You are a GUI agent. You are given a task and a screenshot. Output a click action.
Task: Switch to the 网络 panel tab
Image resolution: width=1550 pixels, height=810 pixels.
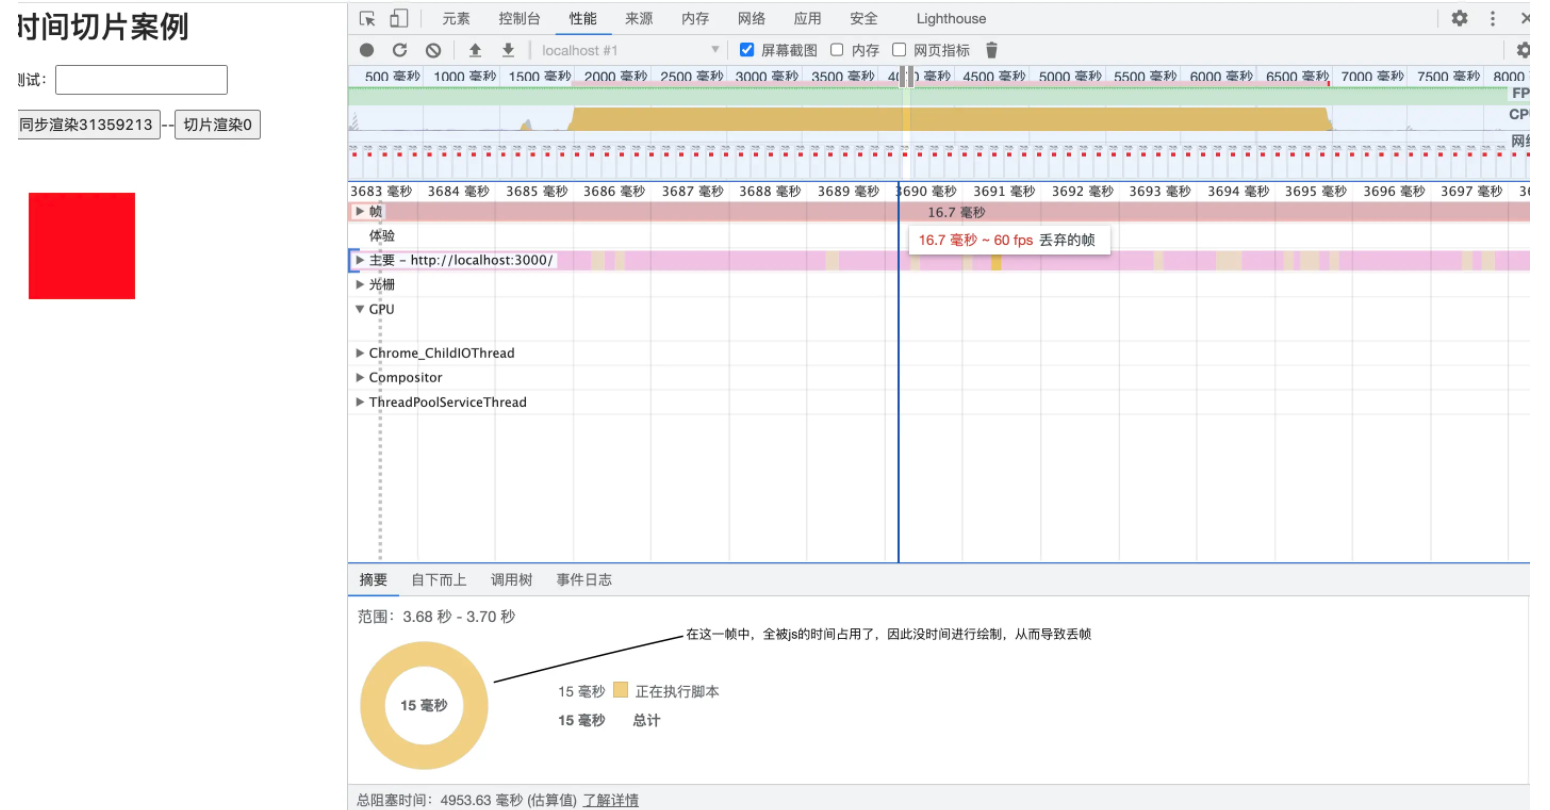[x=751, y=18]
